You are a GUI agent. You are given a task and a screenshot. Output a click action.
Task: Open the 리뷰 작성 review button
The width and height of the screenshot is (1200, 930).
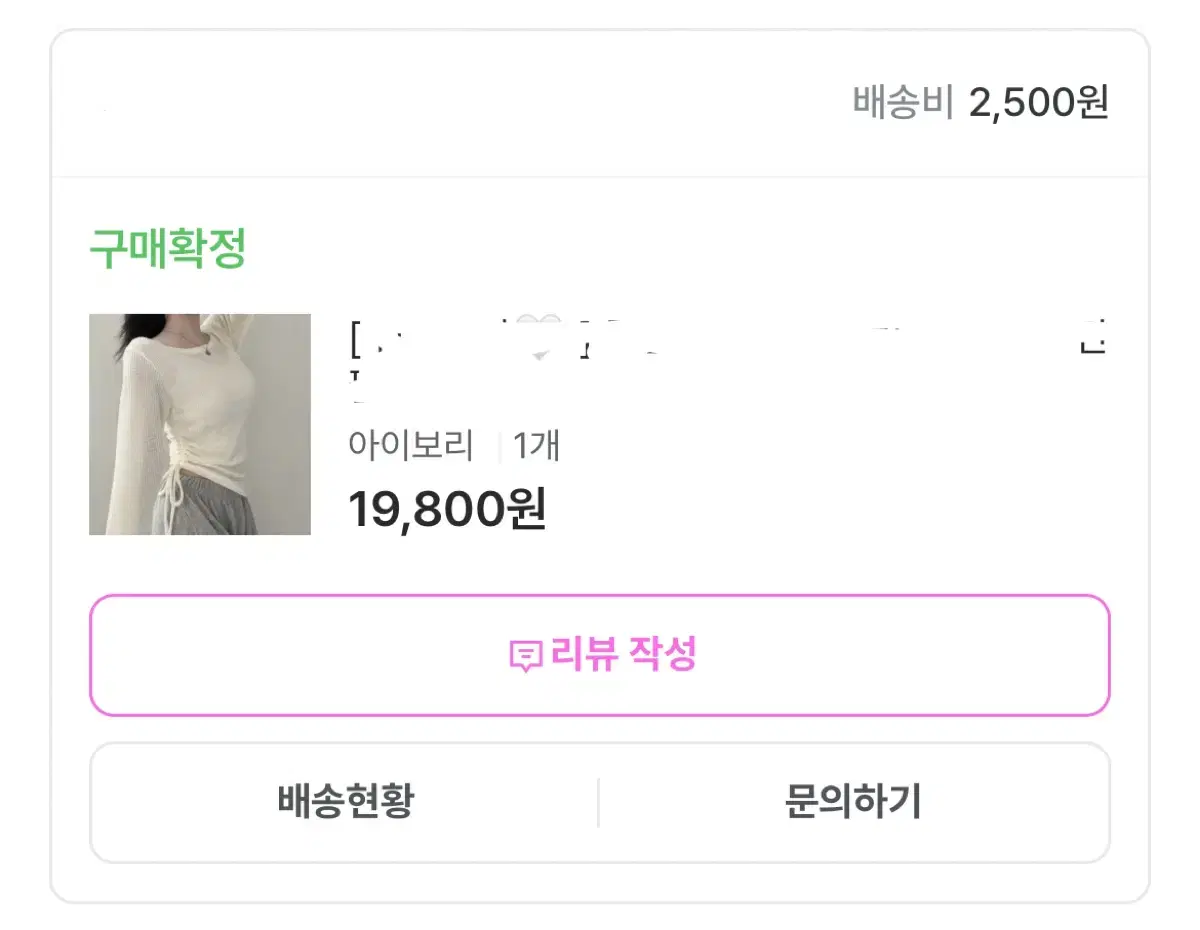(600, 655)
